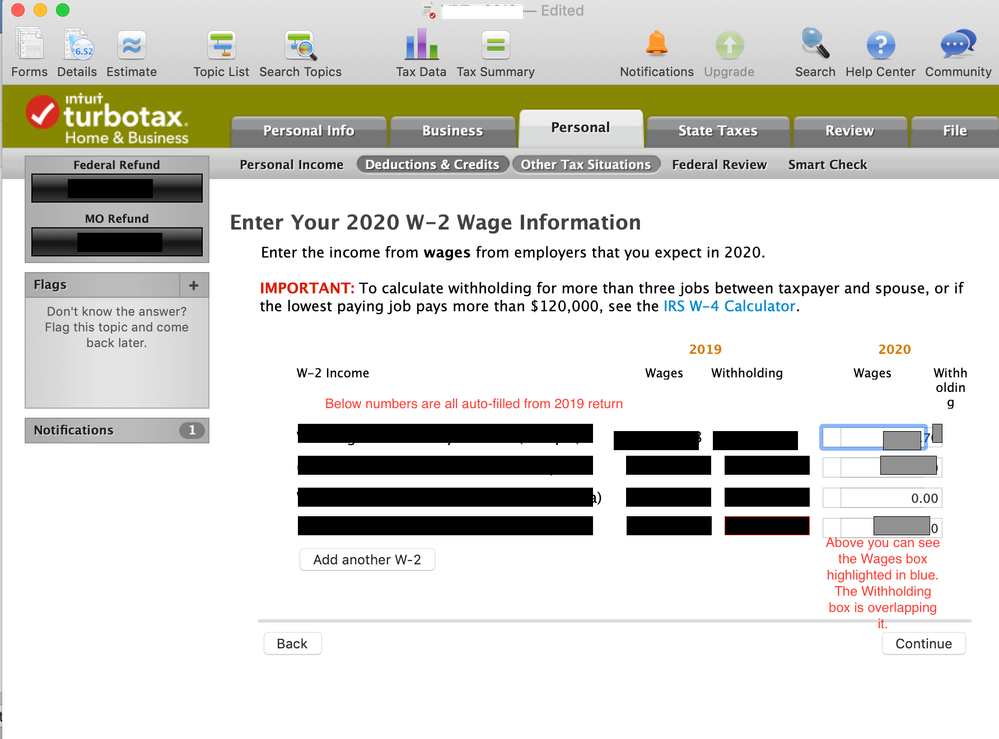Open the Forms view icon
This screenshot has width=999, height=739.
tap(29, 46)
